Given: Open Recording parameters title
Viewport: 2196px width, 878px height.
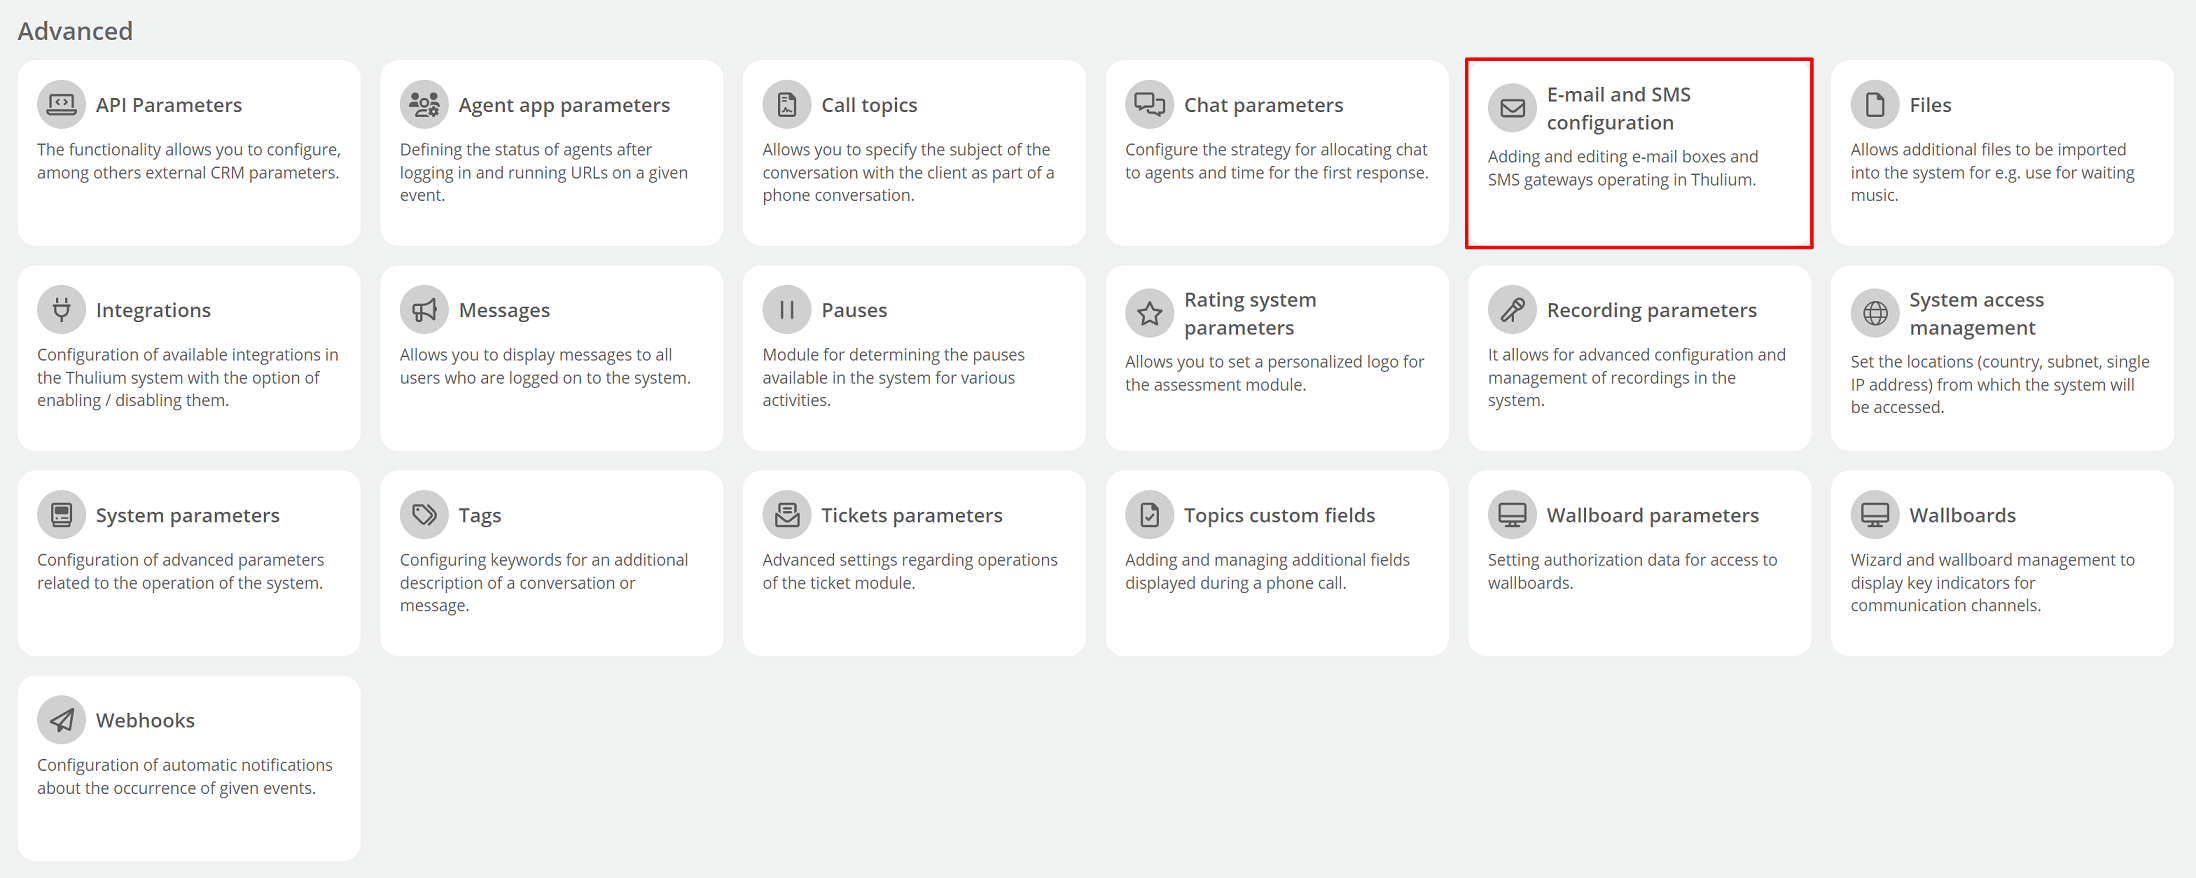Looking at the screenshot, I should tap(1652, 310).
